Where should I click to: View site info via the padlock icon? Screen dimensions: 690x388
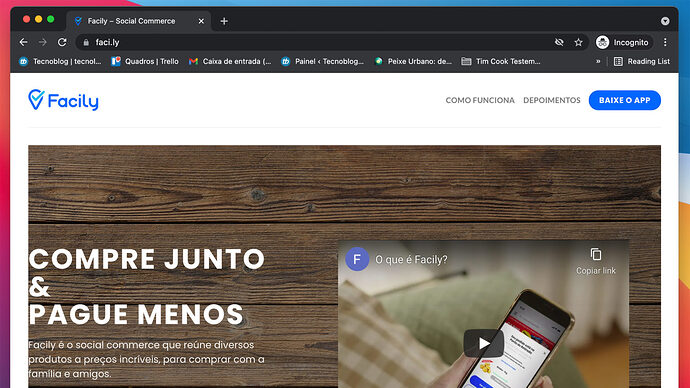(x=86, y=42)
